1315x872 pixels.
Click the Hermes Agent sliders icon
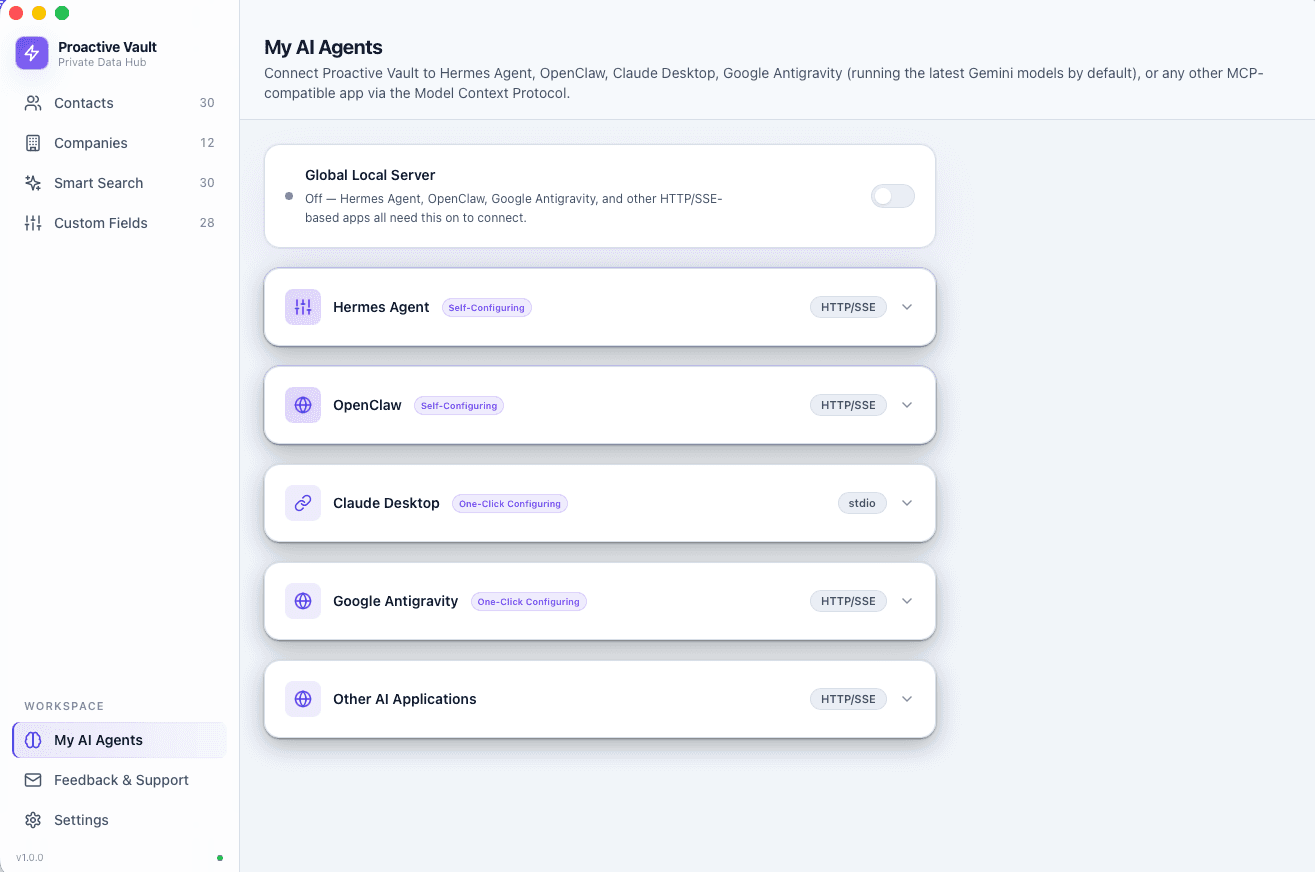click(303, 307)
